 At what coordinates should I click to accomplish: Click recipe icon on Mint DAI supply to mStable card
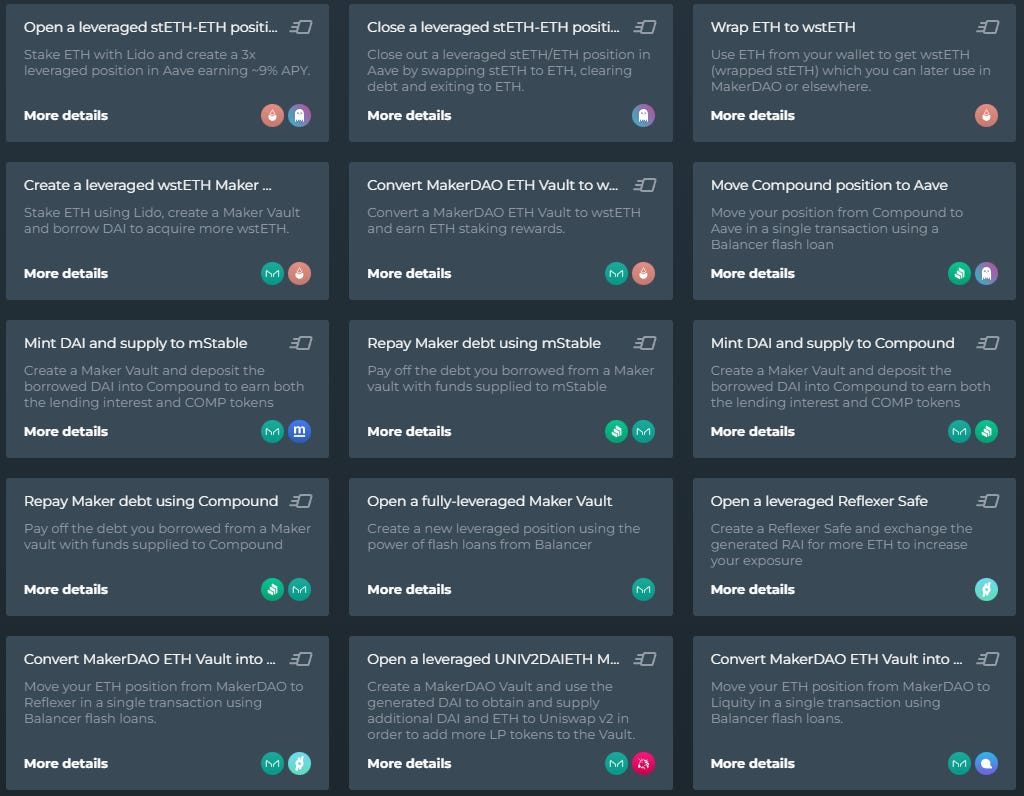tap(301, 343)
